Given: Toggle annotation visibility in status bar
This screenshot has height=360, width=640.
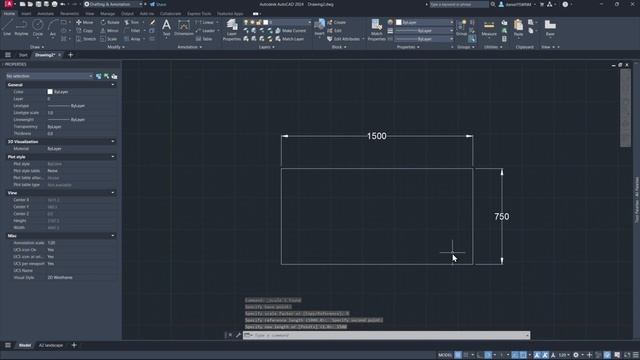Looking at the screenshot, I should (x=537, y=355).
